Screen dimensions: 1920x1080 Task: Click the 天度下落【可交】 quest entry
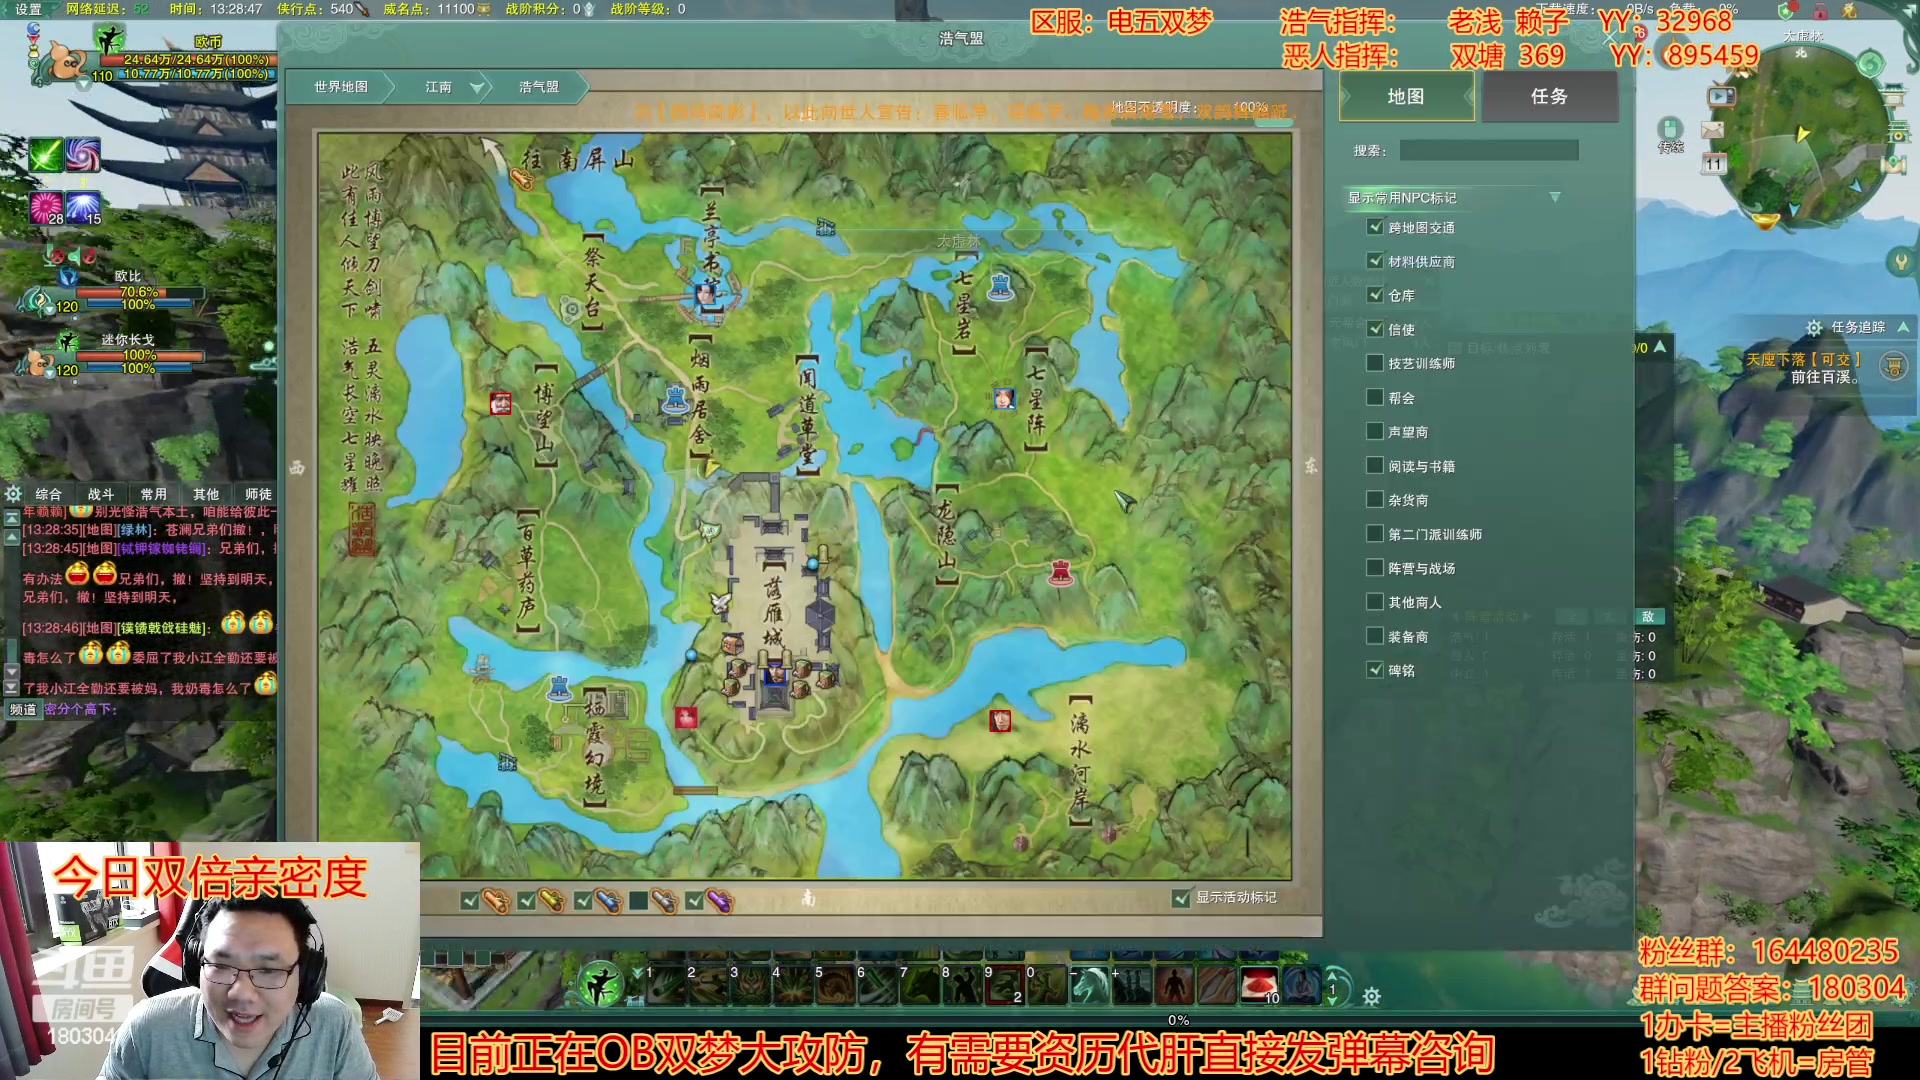coord(1804,359)
